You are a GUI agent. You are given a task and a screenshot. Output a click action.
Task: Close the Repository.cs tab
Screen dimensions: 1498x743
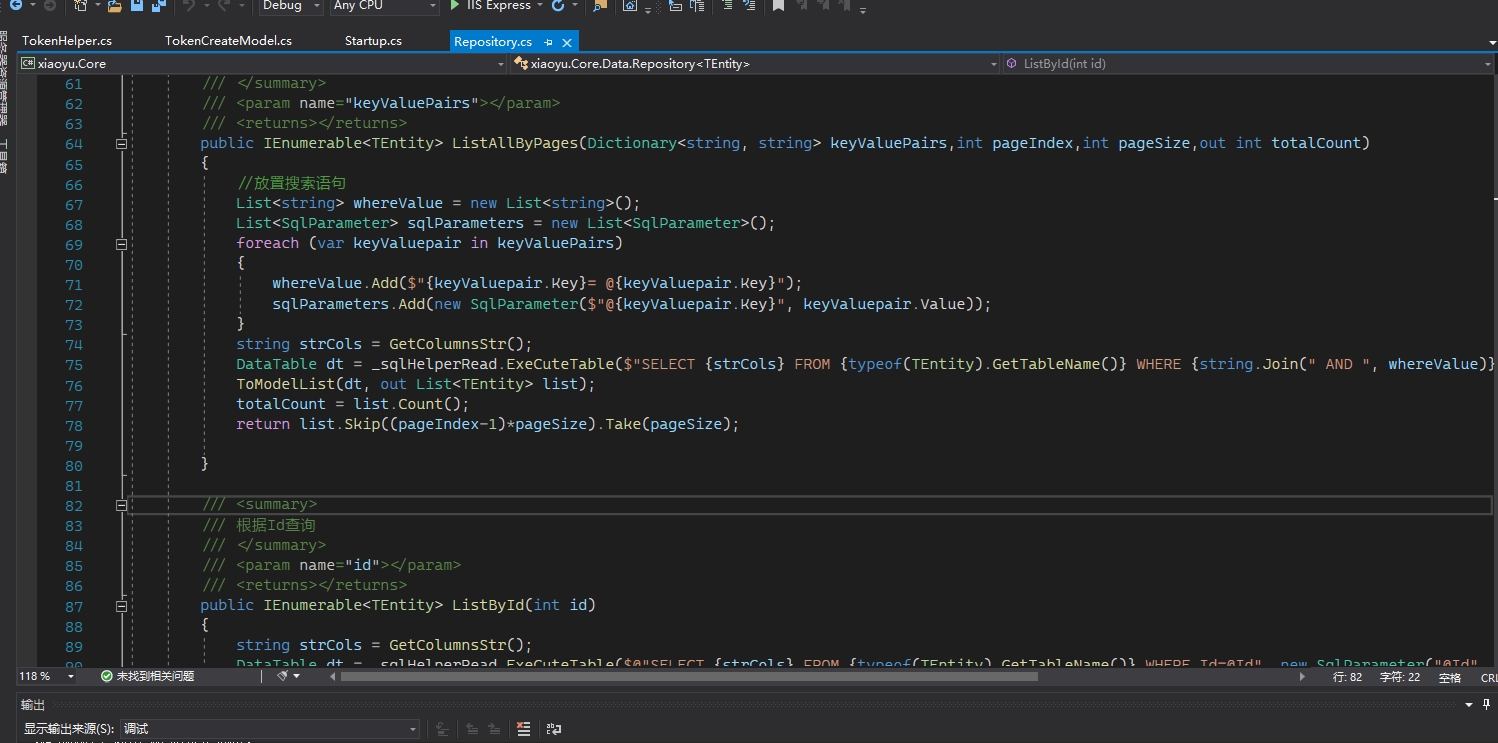[x=567, y=42]
